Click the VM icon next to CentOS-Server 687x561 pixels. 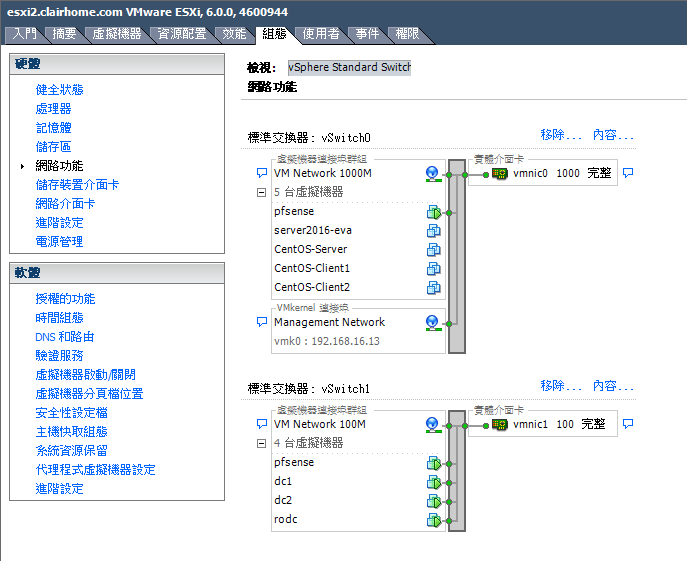[x=434, y=250]
